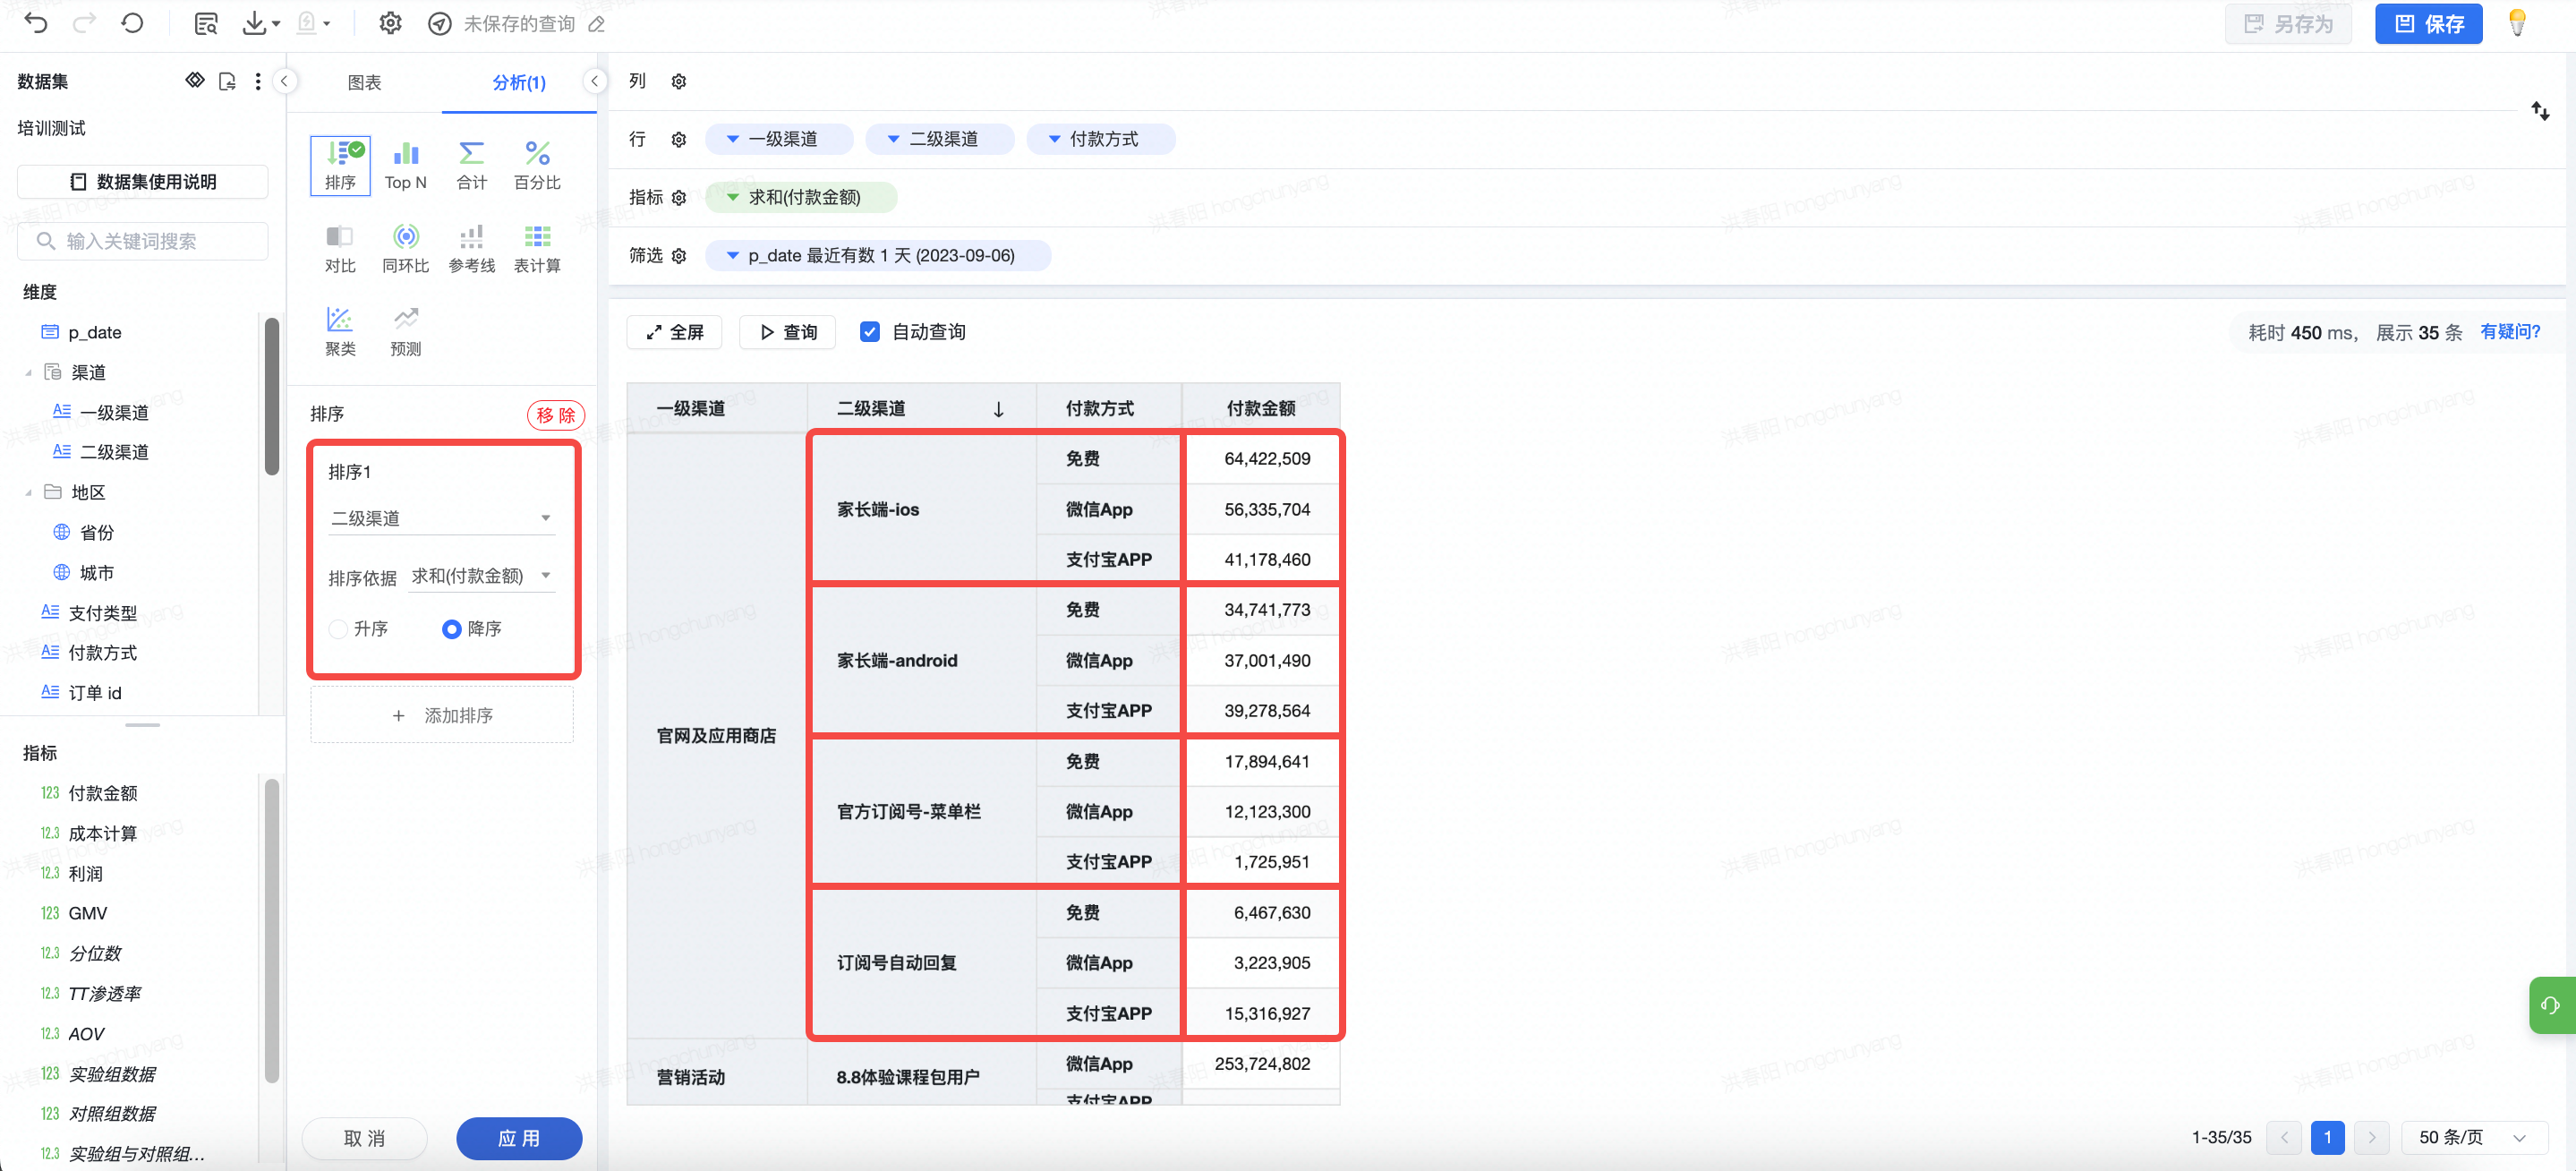
Task: Collapse the 渠道 dimension folder
Action: pos(28,373)
